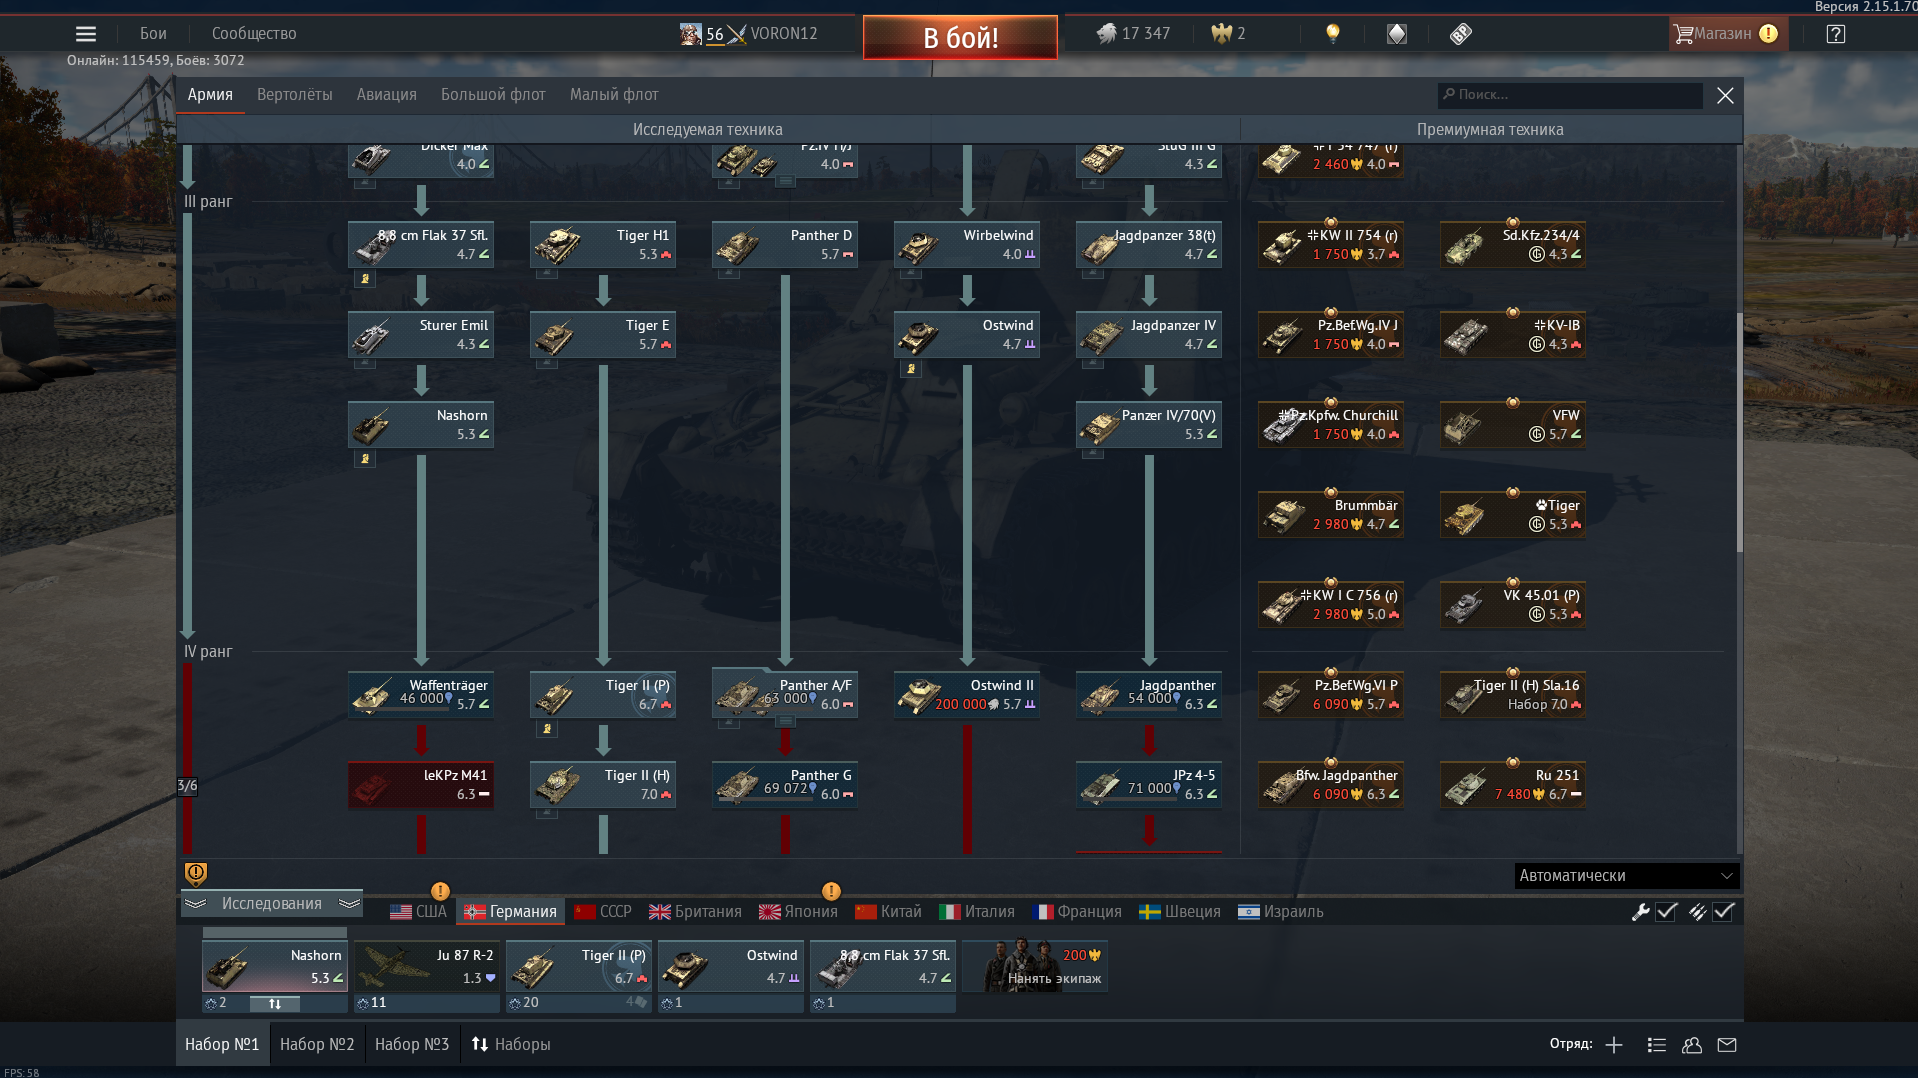Viewport: 1918px width, 1078px height.
Task: Select the Швеция nation tab
Action: click(x=1180, y=912)
